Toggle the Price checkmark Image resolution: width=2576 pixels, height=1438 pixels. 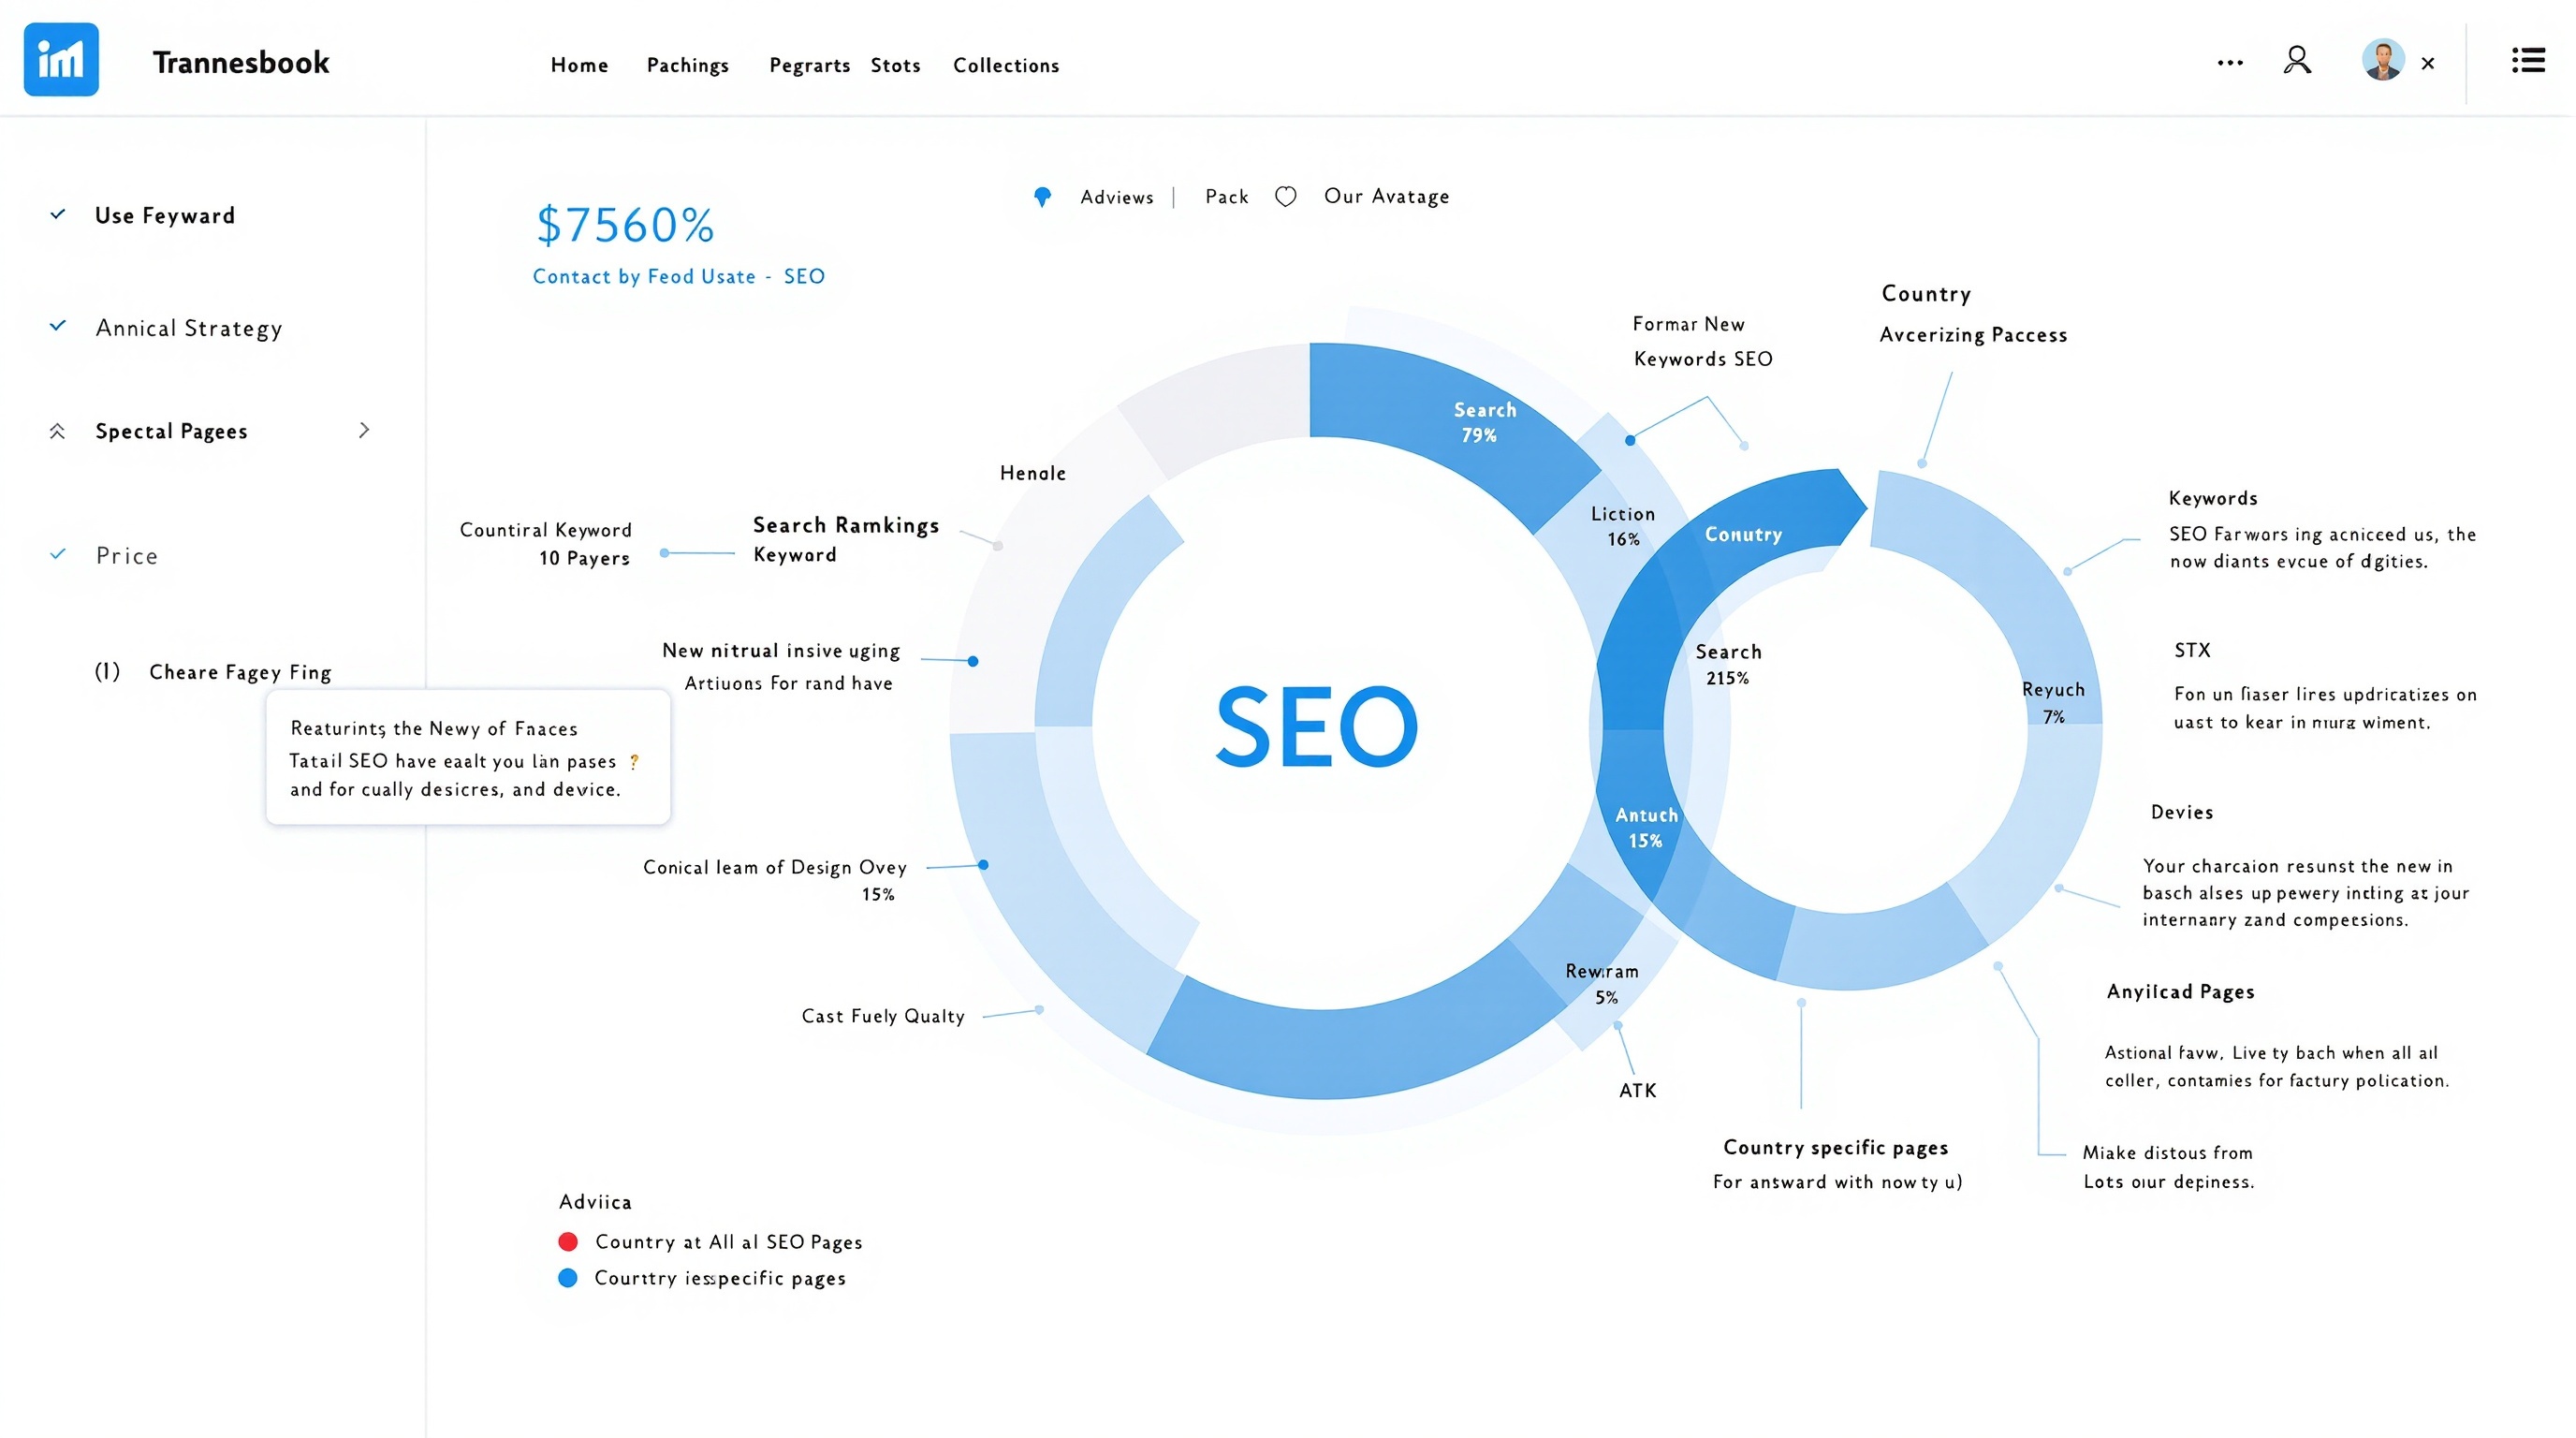[x=58, y=554]
